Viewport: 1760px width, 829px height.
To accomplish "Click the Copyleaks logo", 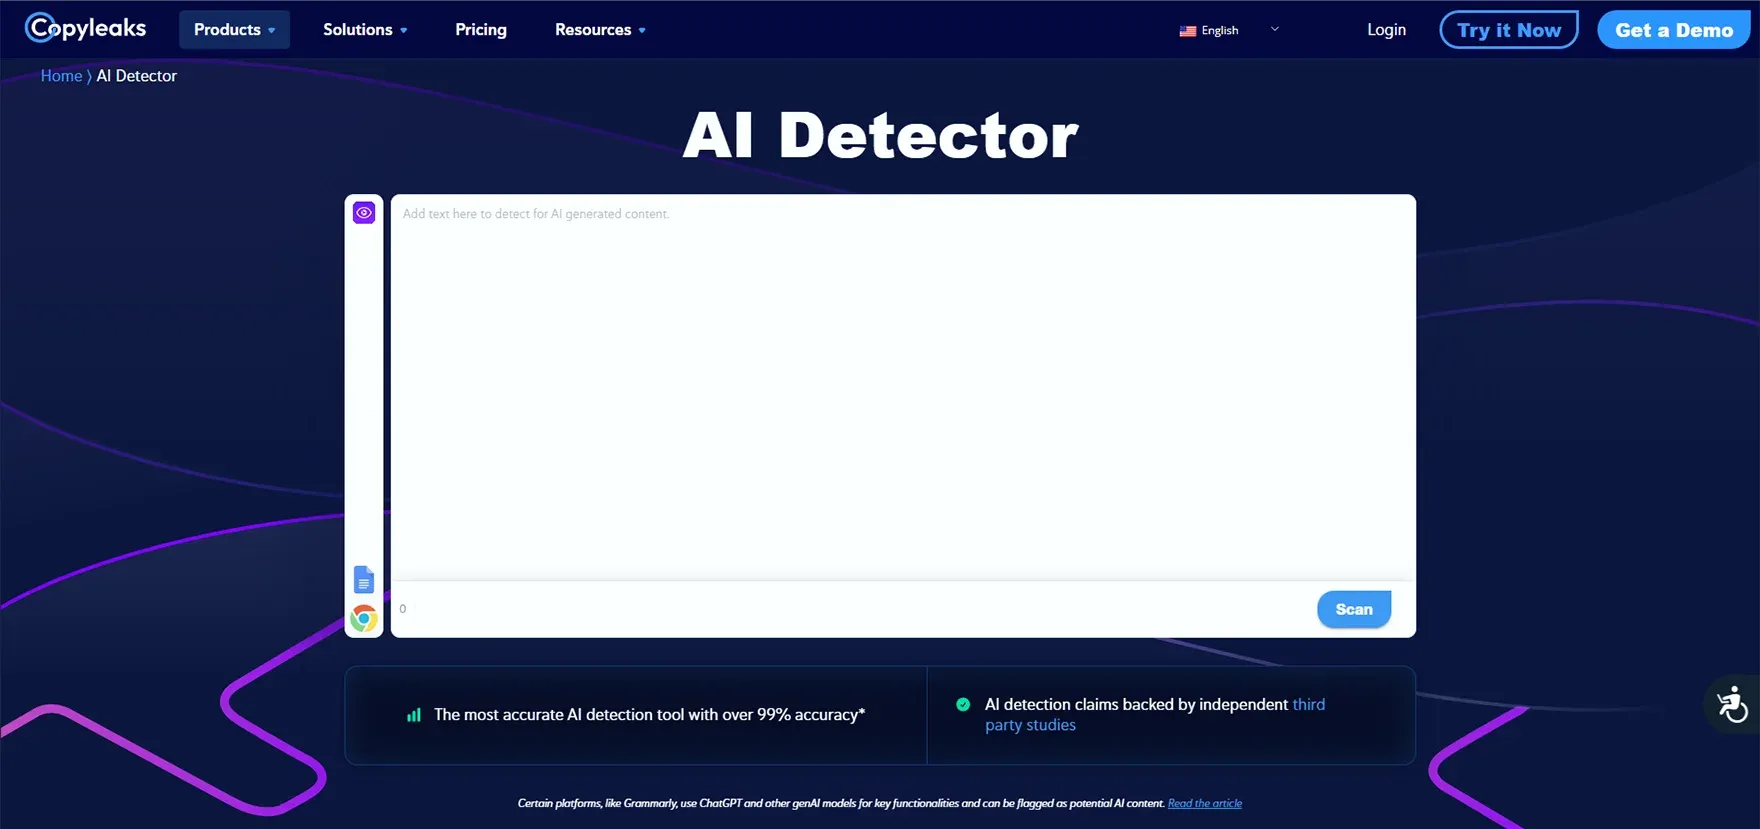I will tap(86, 28).
